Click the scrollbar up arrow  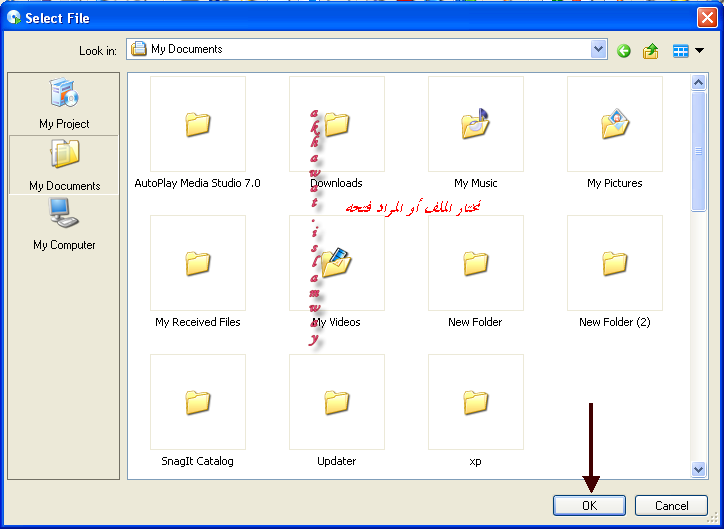point(698,83)
